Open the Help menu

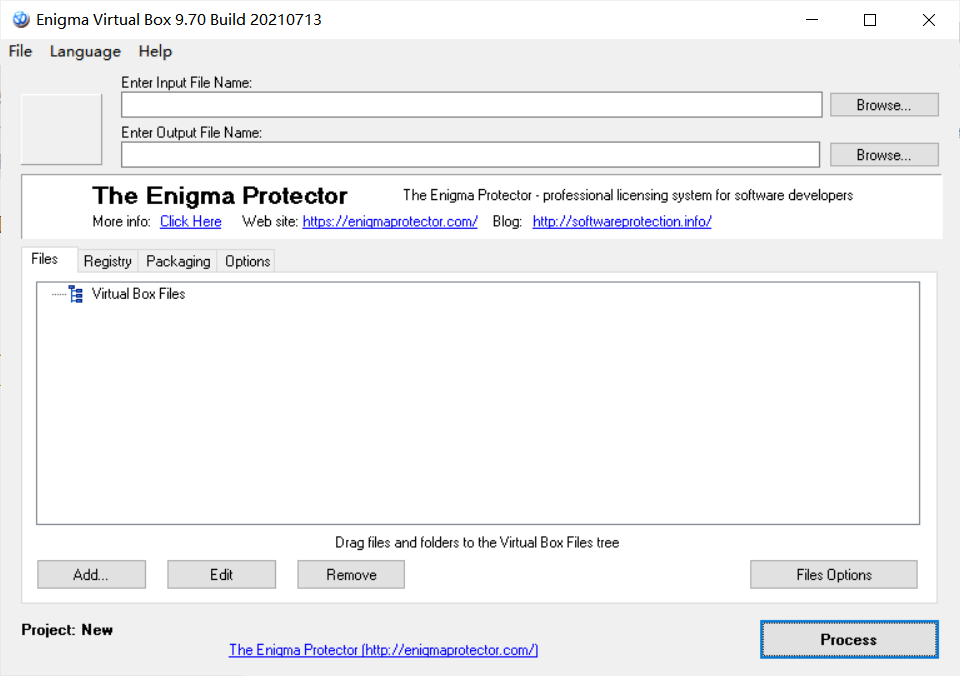point(155,51)
